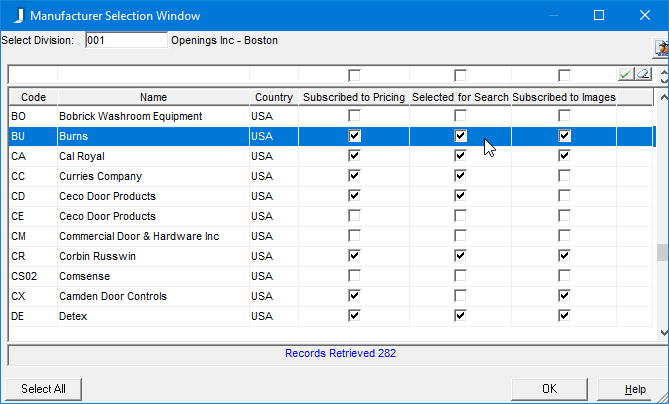The width and height of the screenshot is (669, 404).
Task: Uncheck Subscribed to Images for Cal Royal
Action: coord(564,156)
